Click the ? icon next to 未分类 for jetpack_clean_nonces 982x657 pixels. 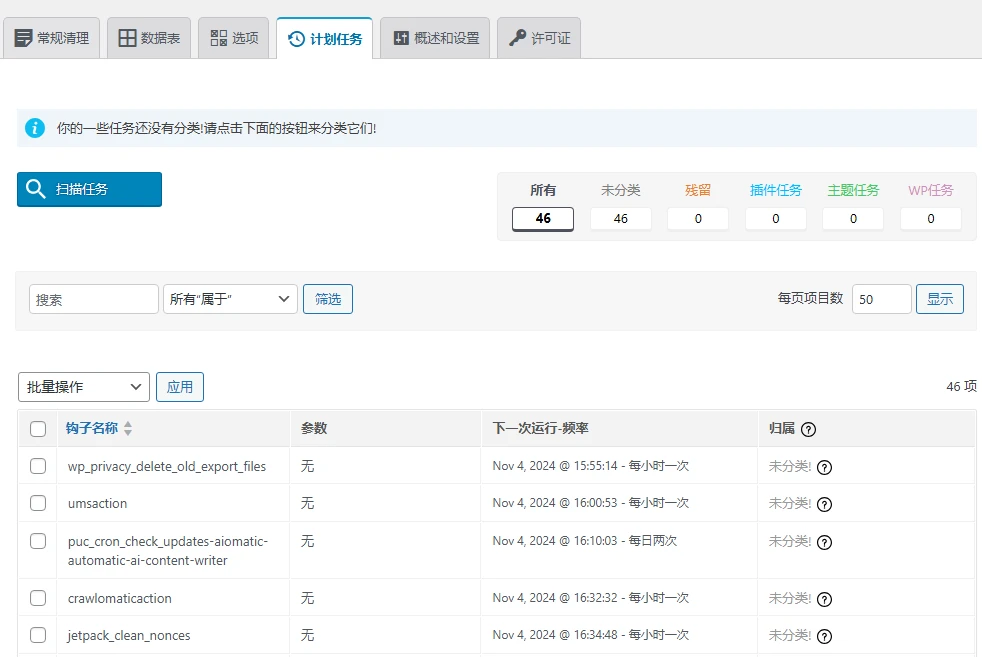point(824,635)
